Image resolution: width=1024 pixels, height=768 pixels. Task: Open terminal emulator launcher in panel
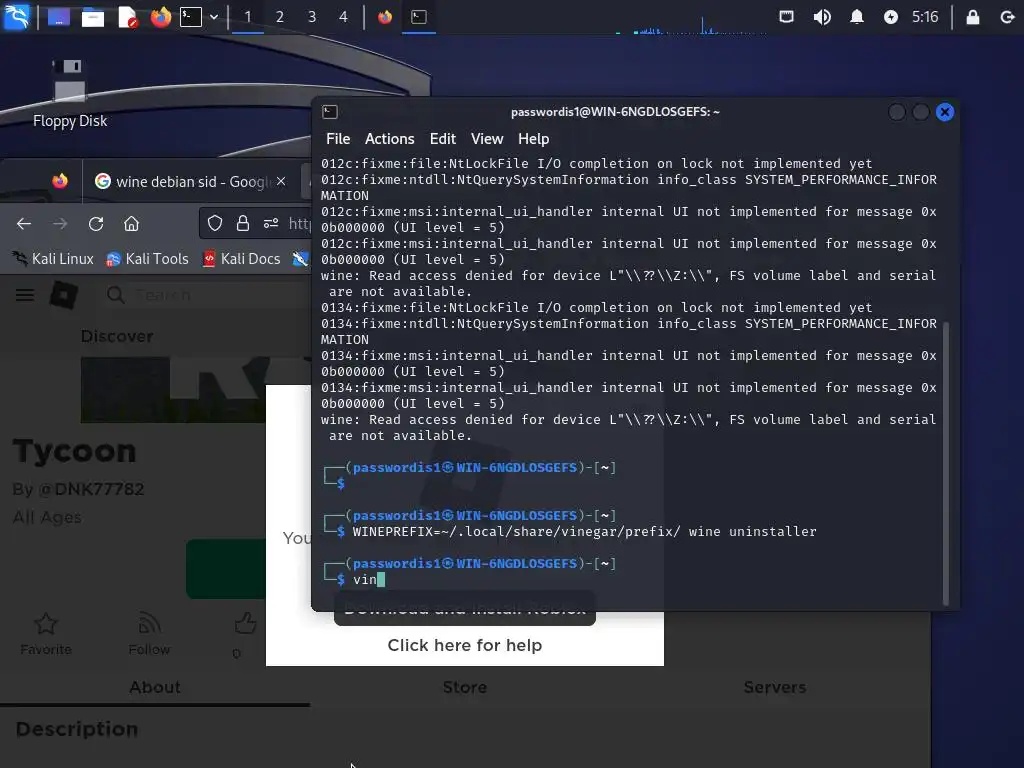point(191,17)
